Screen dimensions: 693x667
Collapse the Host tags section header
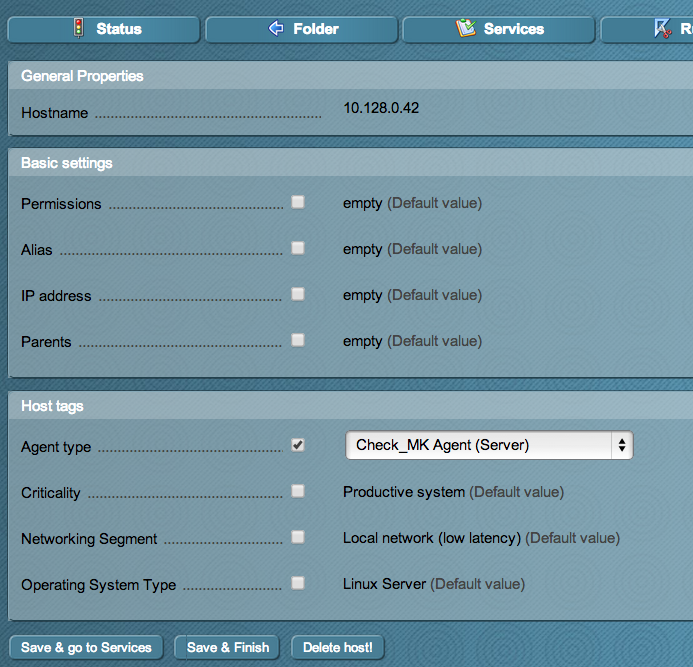tap(350, 406)
